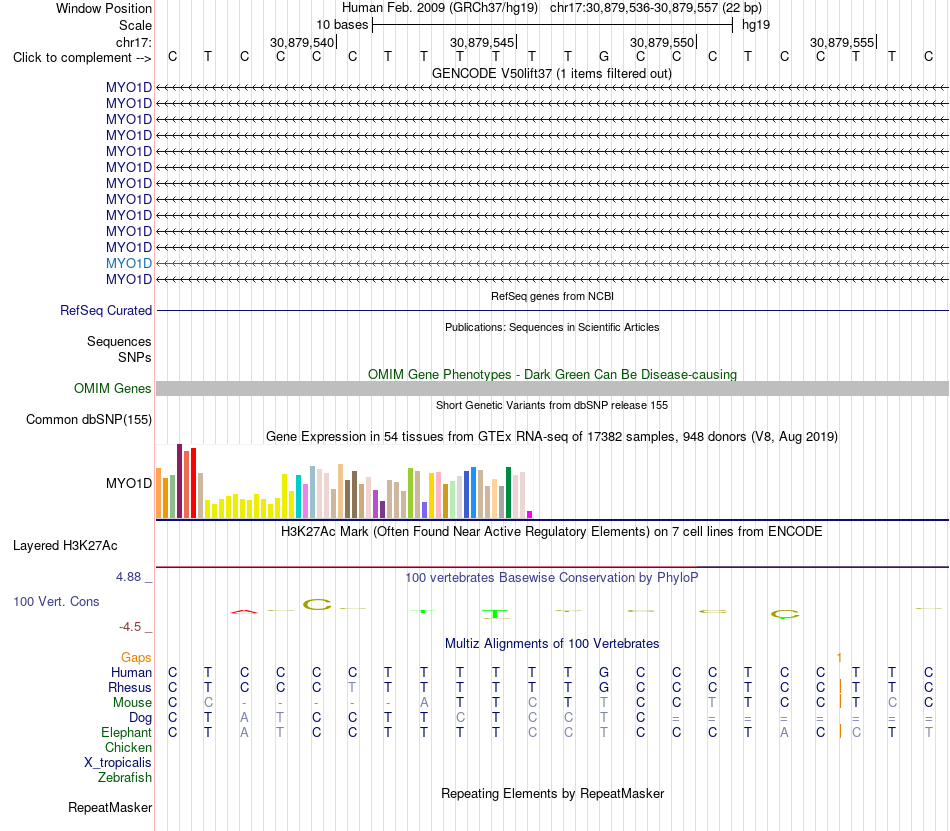Click the G base in the Rhesus alignment row
This screenshot has height=831, width=950.
(x=603, y=687)
